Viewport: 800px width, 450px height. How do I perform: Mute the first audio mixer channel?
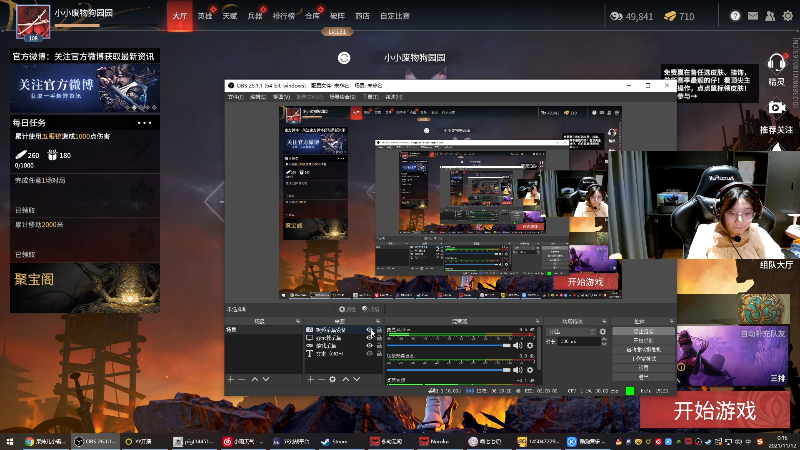[518, 345]
